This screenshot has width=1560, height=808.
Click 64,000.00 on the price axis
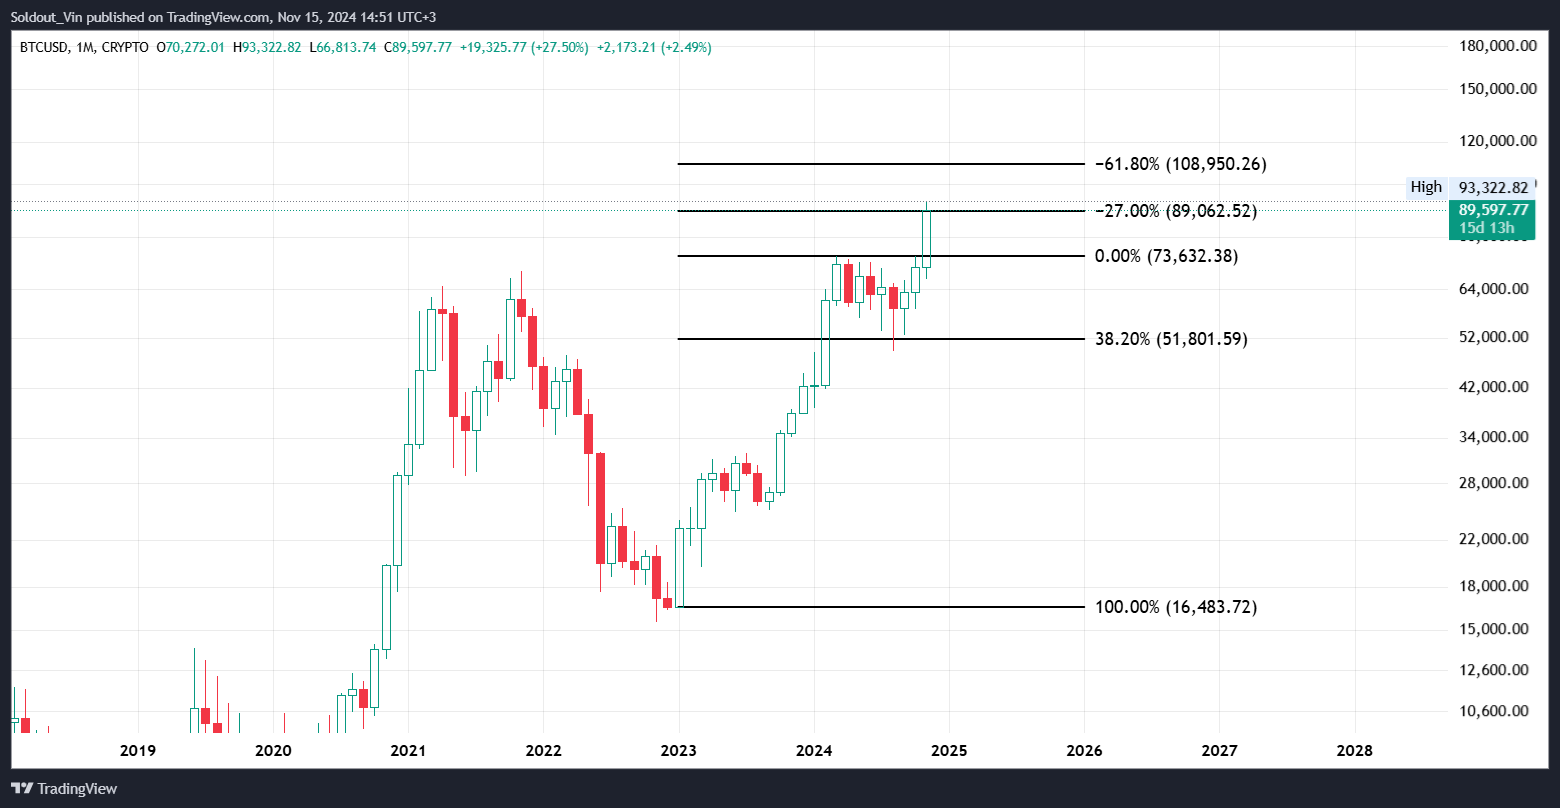pyautogui.click(x=1496, y=289)
